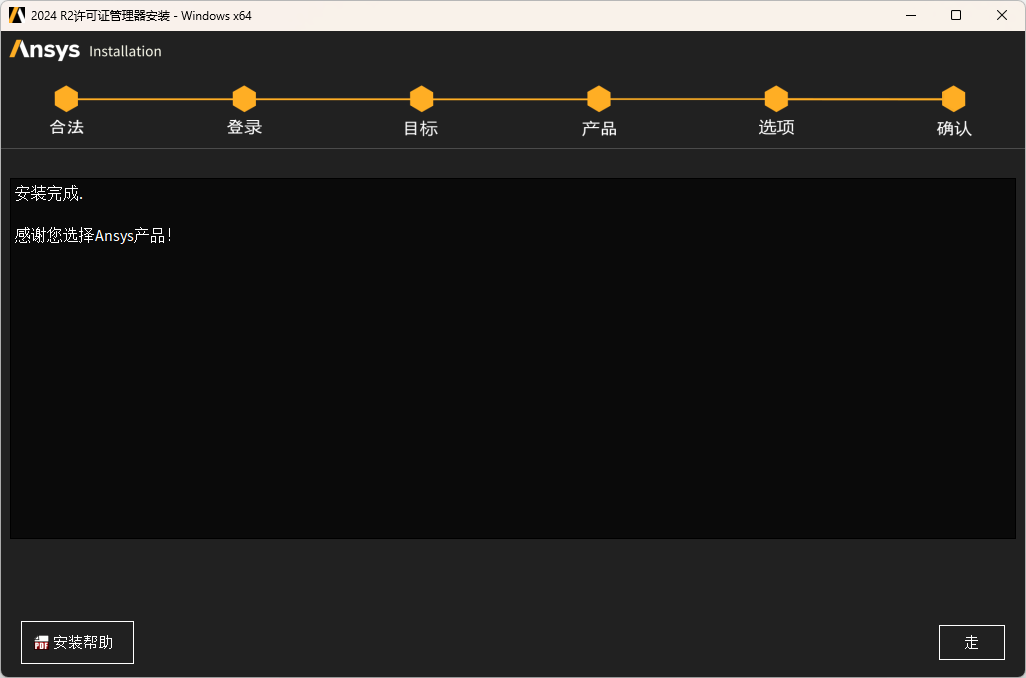Click the 合法 step hexagon
Image resolution: width=1026 pixels, height=678 pixels.
[66, 99]
